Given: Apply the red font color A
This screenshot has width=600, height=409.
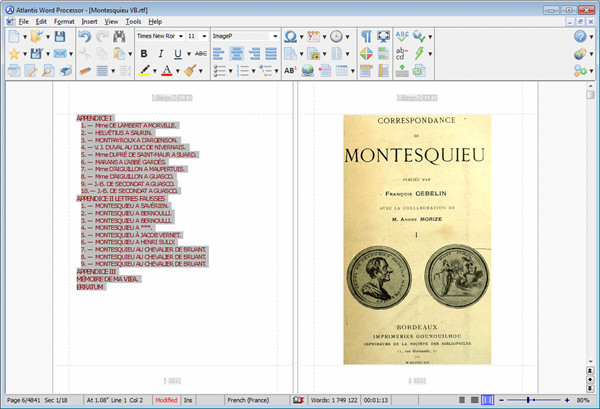Looking at the screenshot, I should pyautogui.click(x=166, y=70).
